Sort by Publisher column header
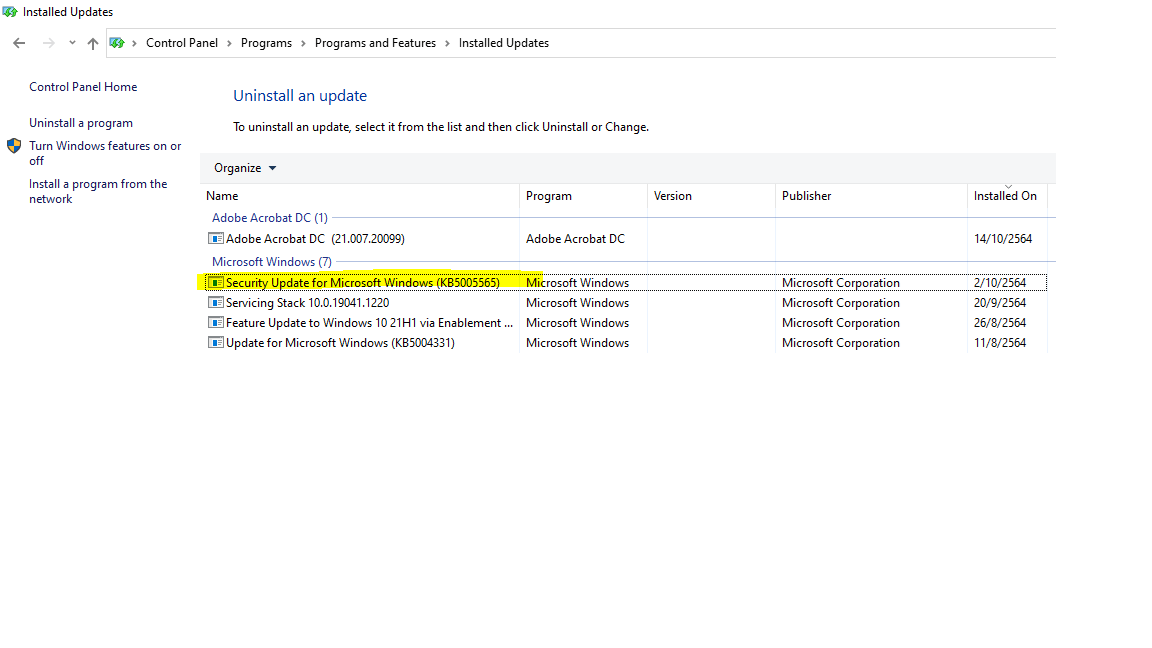 tap(871, 196)
